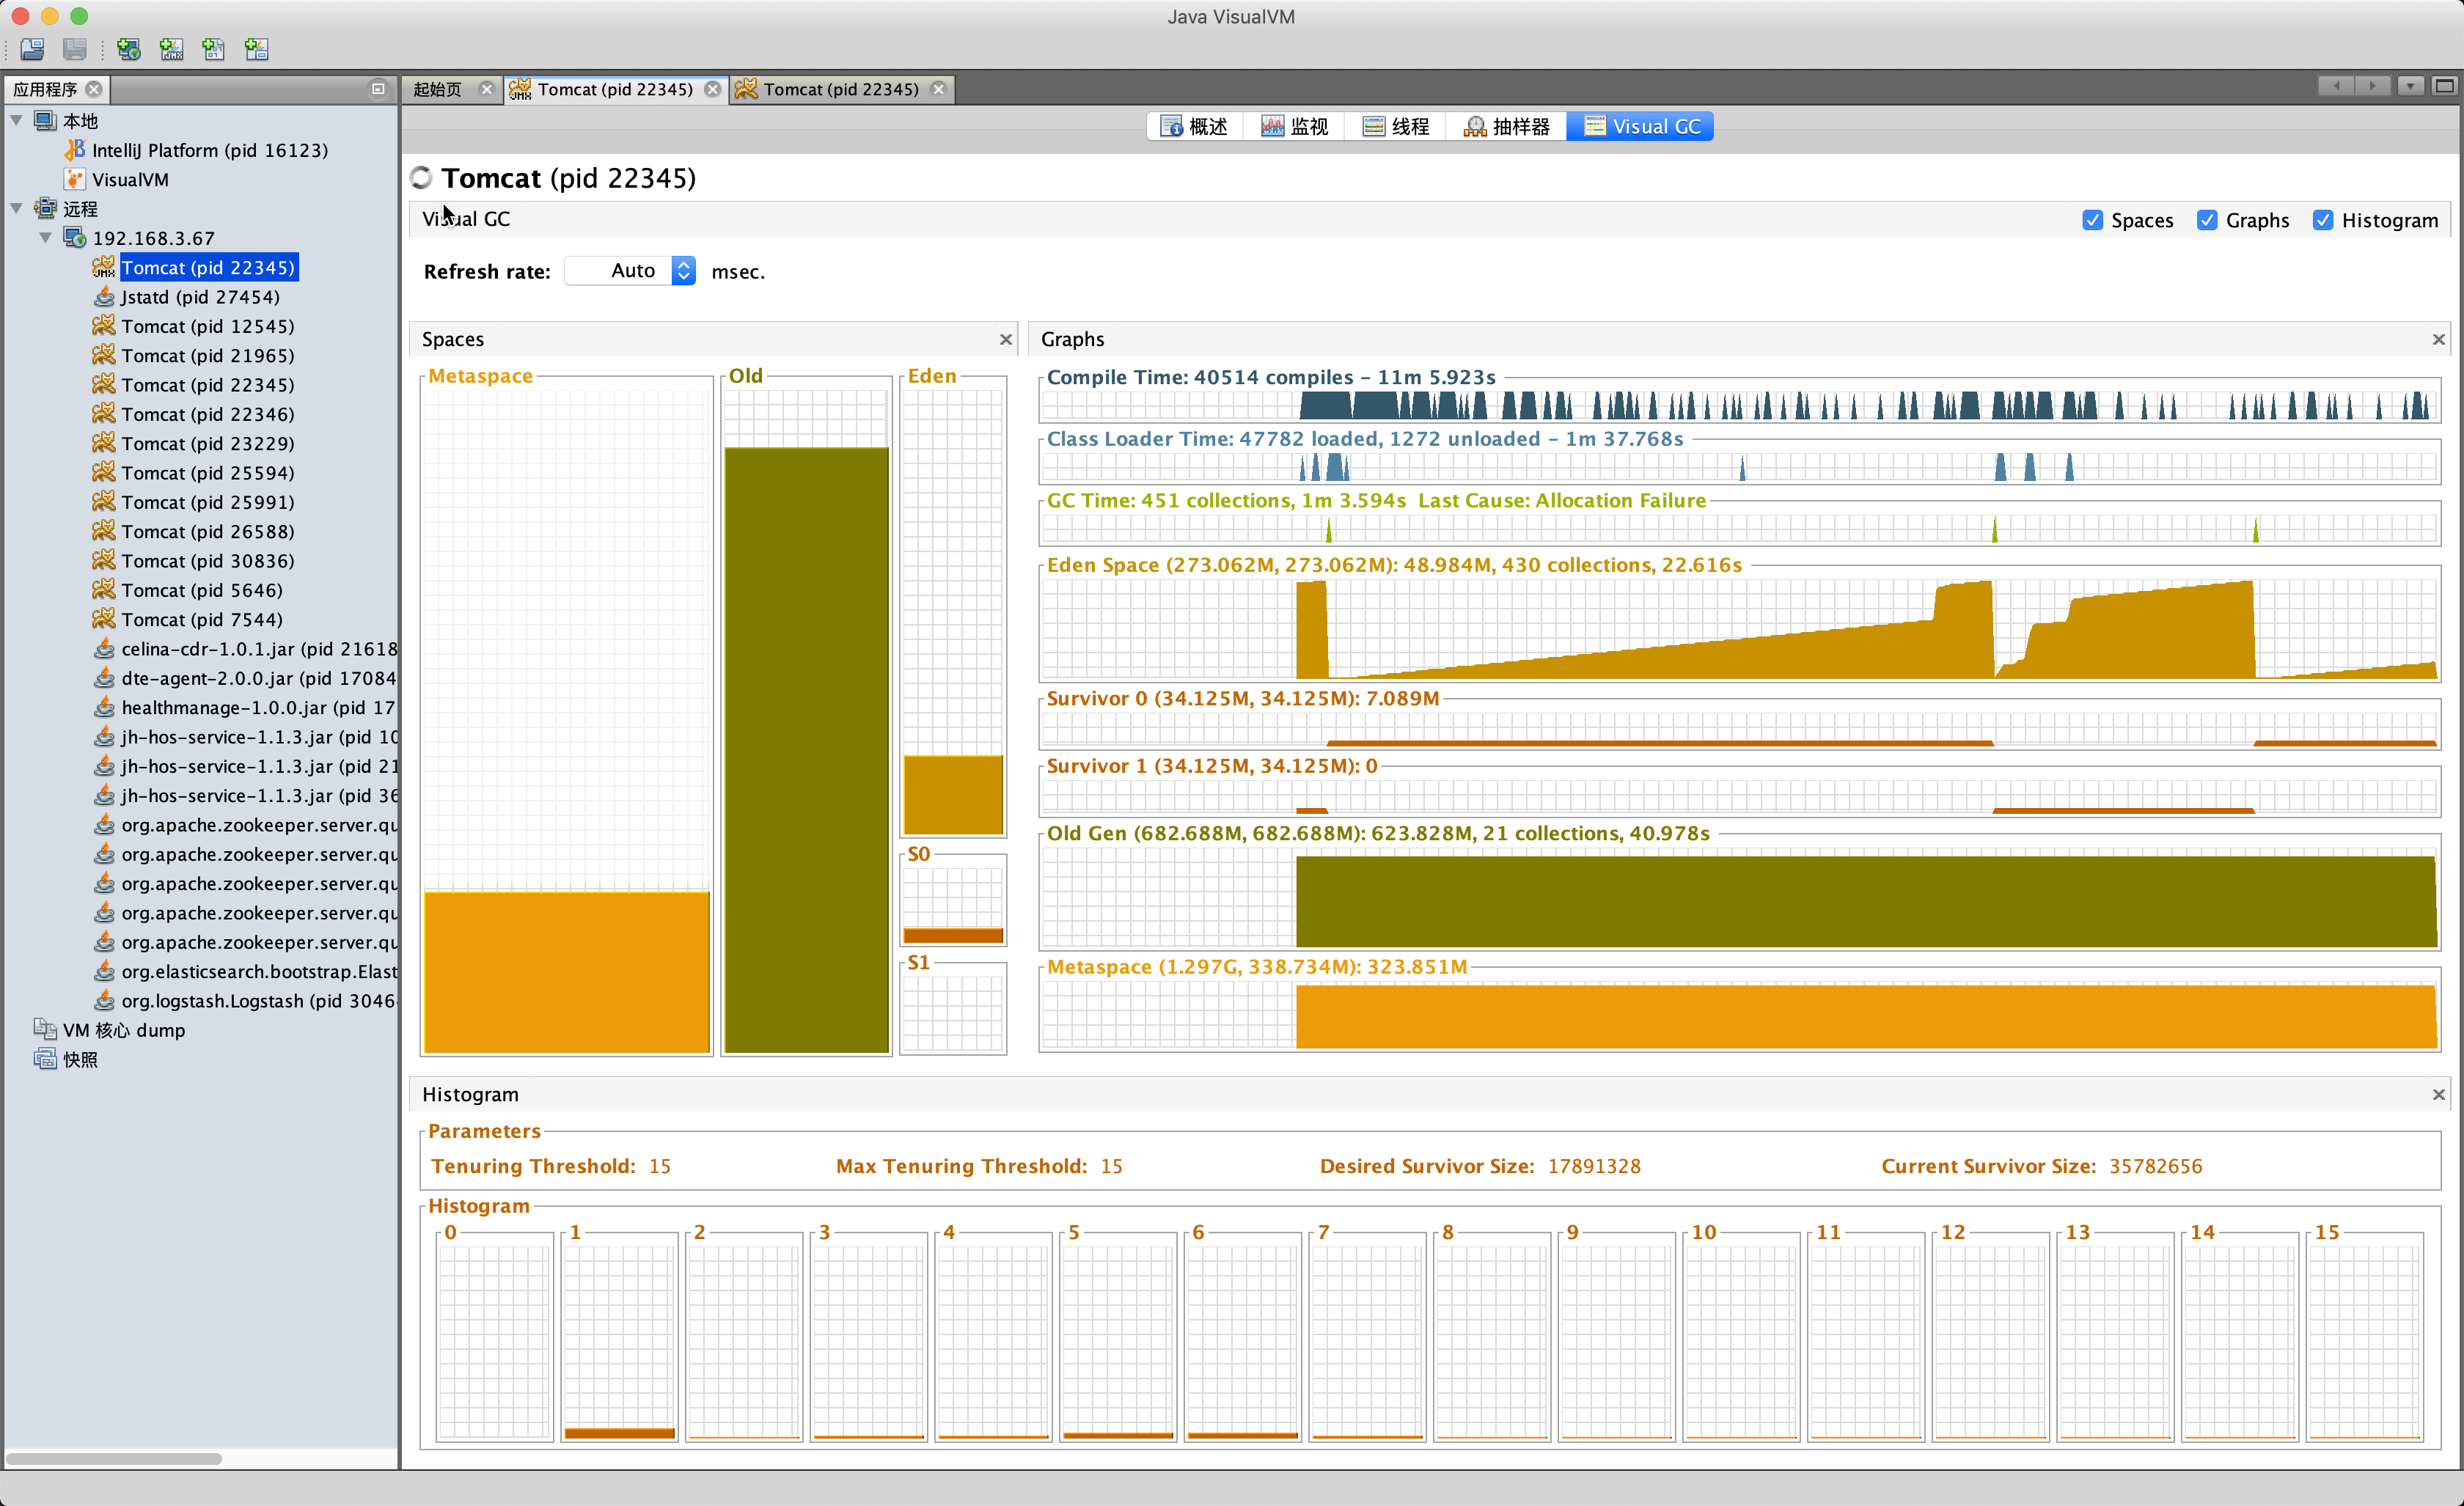The image size is (2464, 1506).
Task: Close the Histogram panel
Action: click(x=2439, y=1095)
